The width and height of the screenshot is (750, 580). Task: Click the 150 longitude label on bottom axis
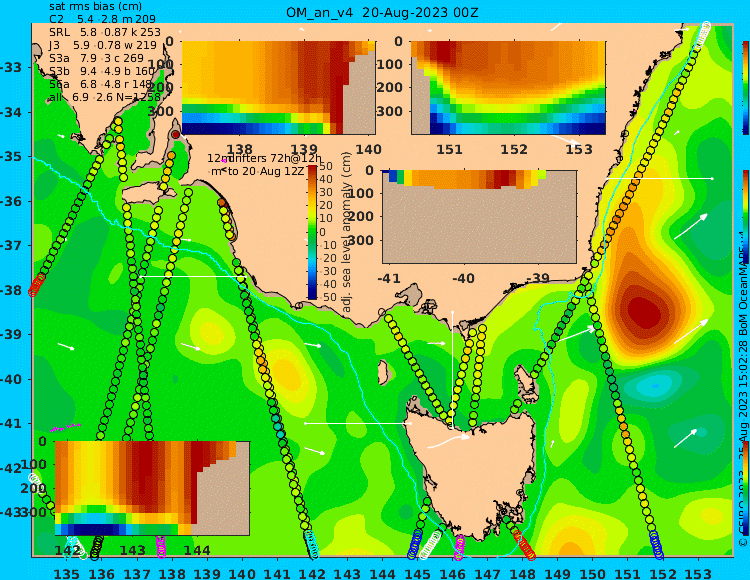tap(593, 573)
